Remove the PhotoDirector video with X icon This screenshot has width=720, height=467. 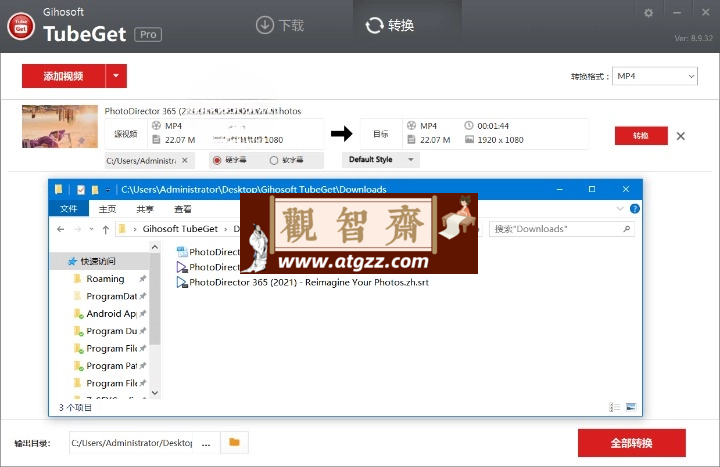click(x=681, y=136)
